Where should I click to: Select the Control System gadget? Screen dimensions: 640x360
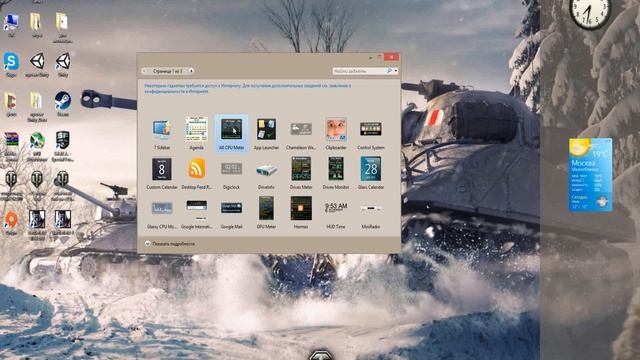(x=371, y=134)
